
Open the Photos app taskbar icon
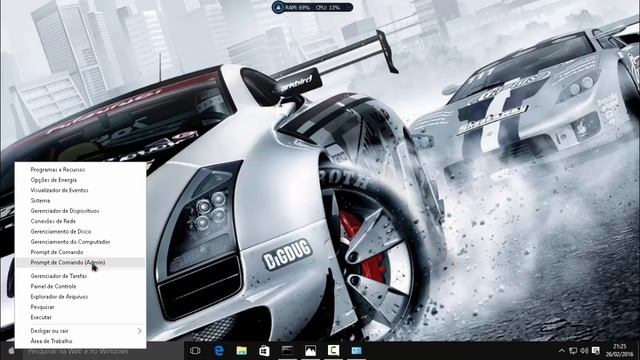[310, 351]
